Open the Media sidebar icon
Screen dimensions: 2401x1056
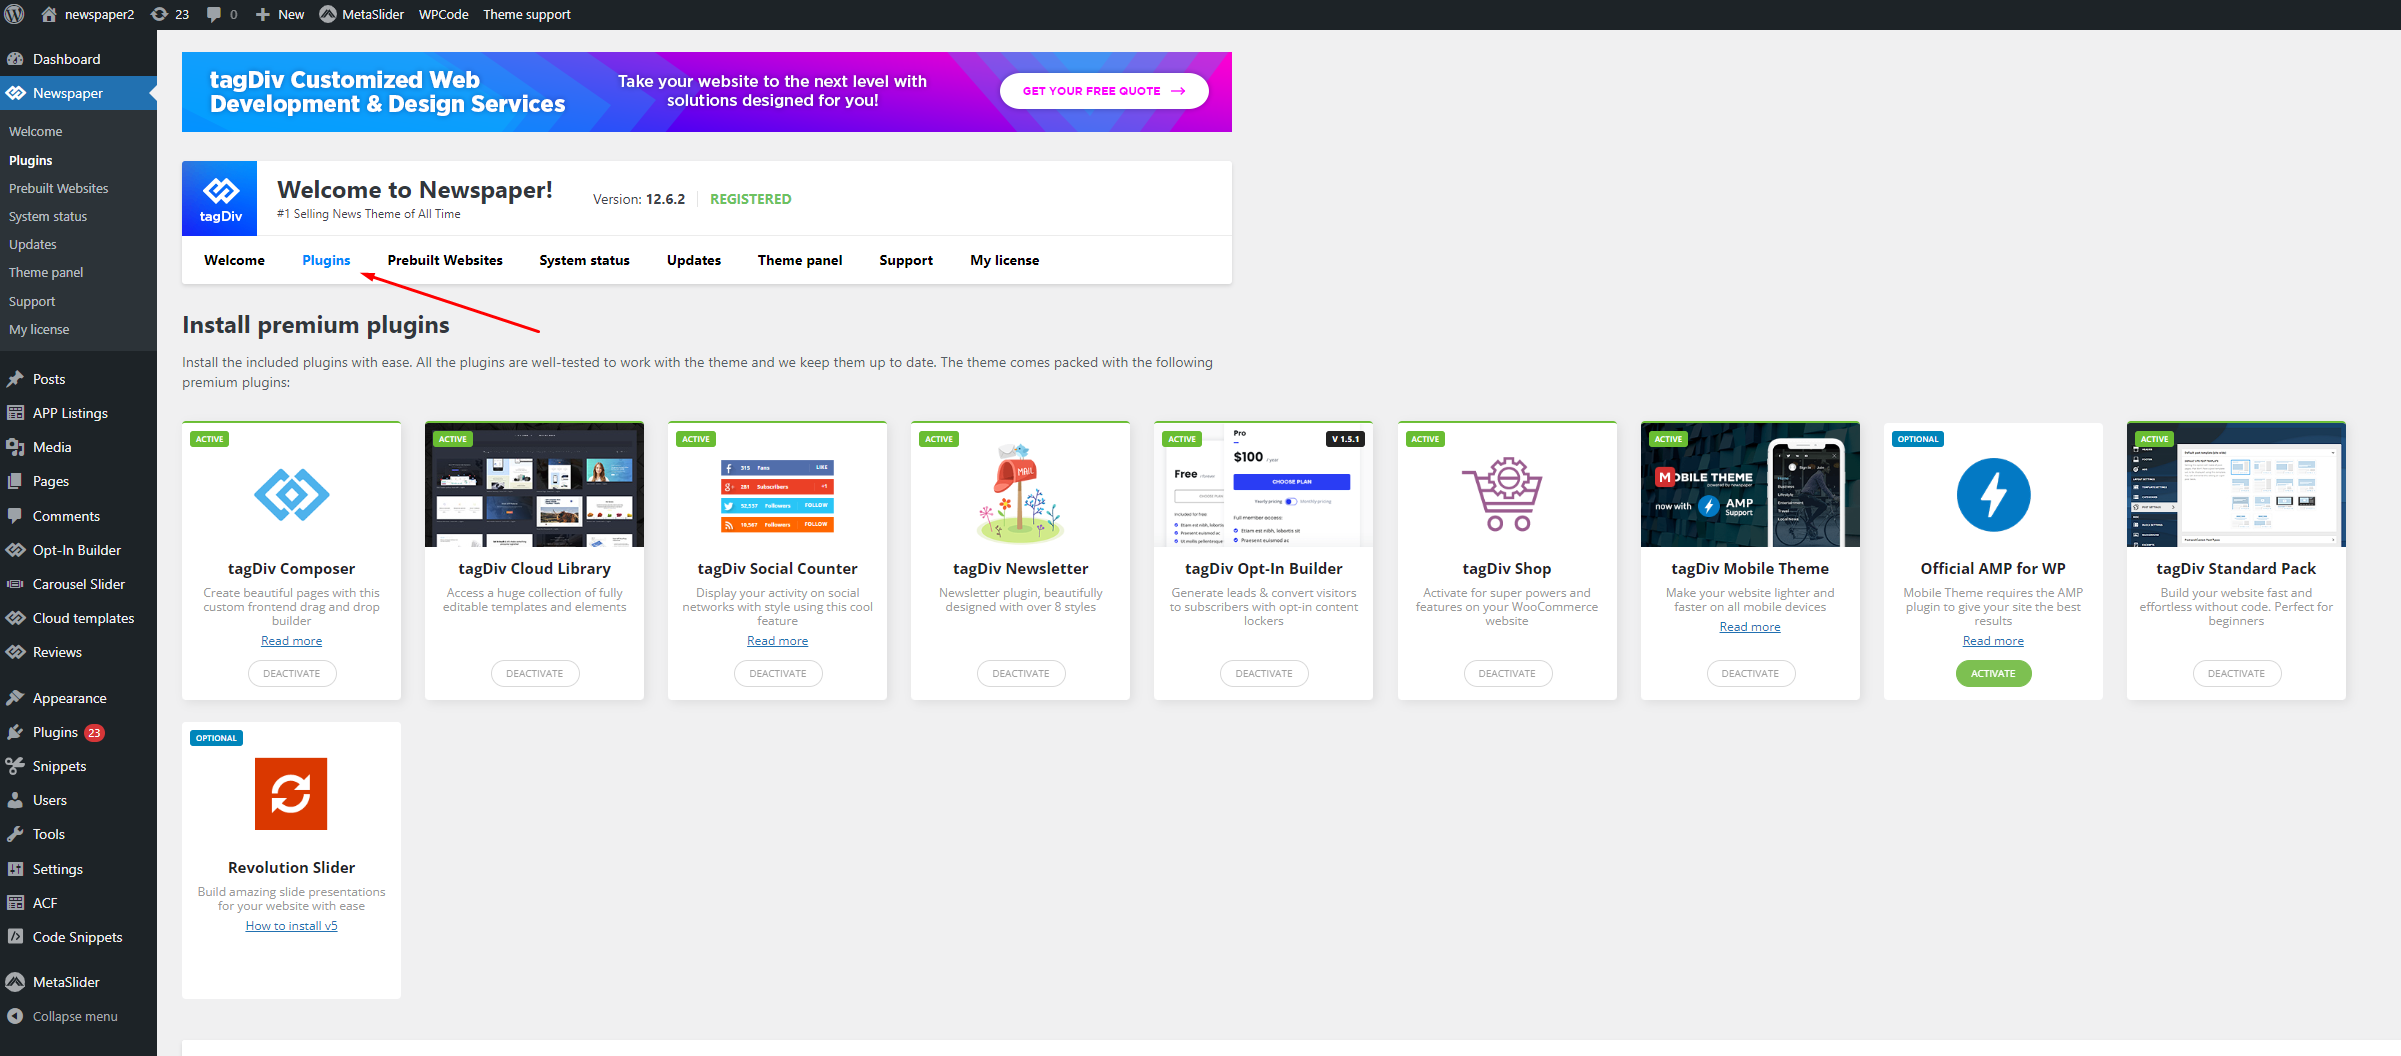15,447
